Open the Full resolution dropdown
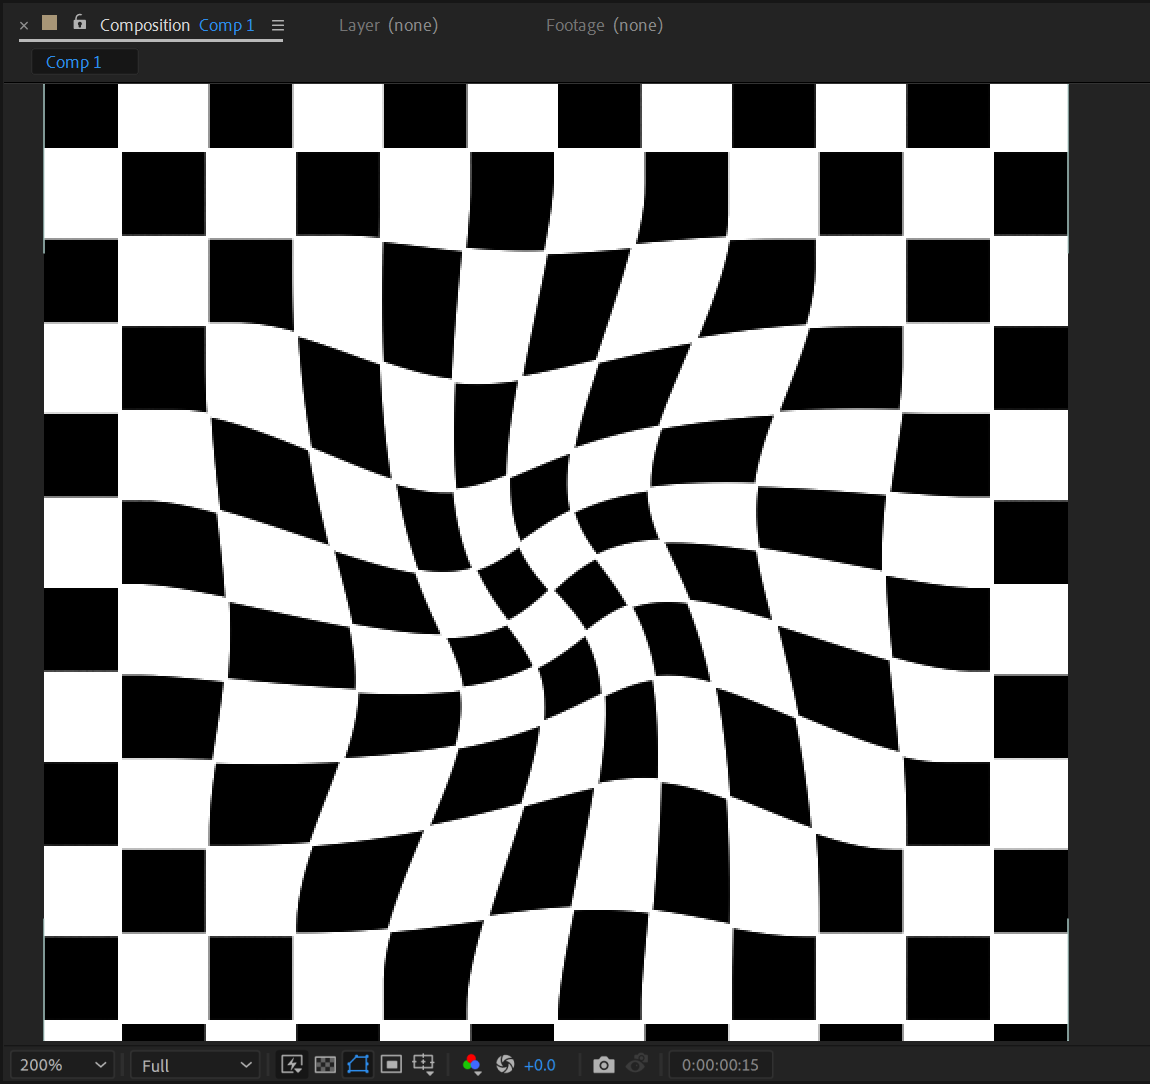1150x1084 pixels. tap(195, 1065)
